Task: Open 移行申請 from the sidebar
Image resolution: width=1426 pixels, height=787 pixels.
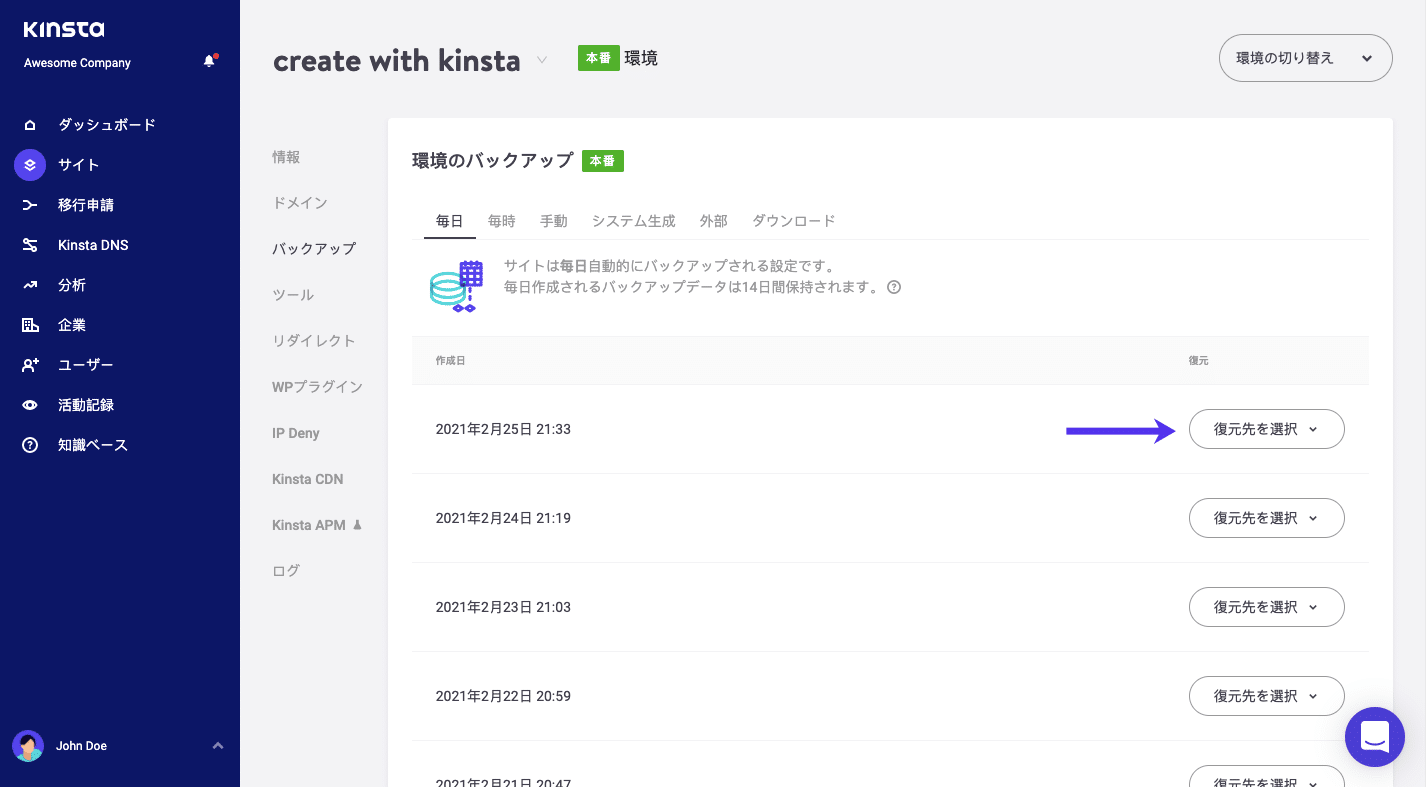Action: 29,204
